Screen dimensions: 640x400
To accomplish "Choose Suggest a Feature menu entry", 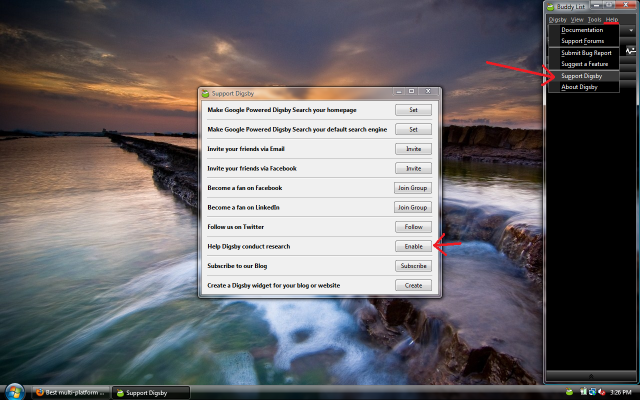I will 584,64.
